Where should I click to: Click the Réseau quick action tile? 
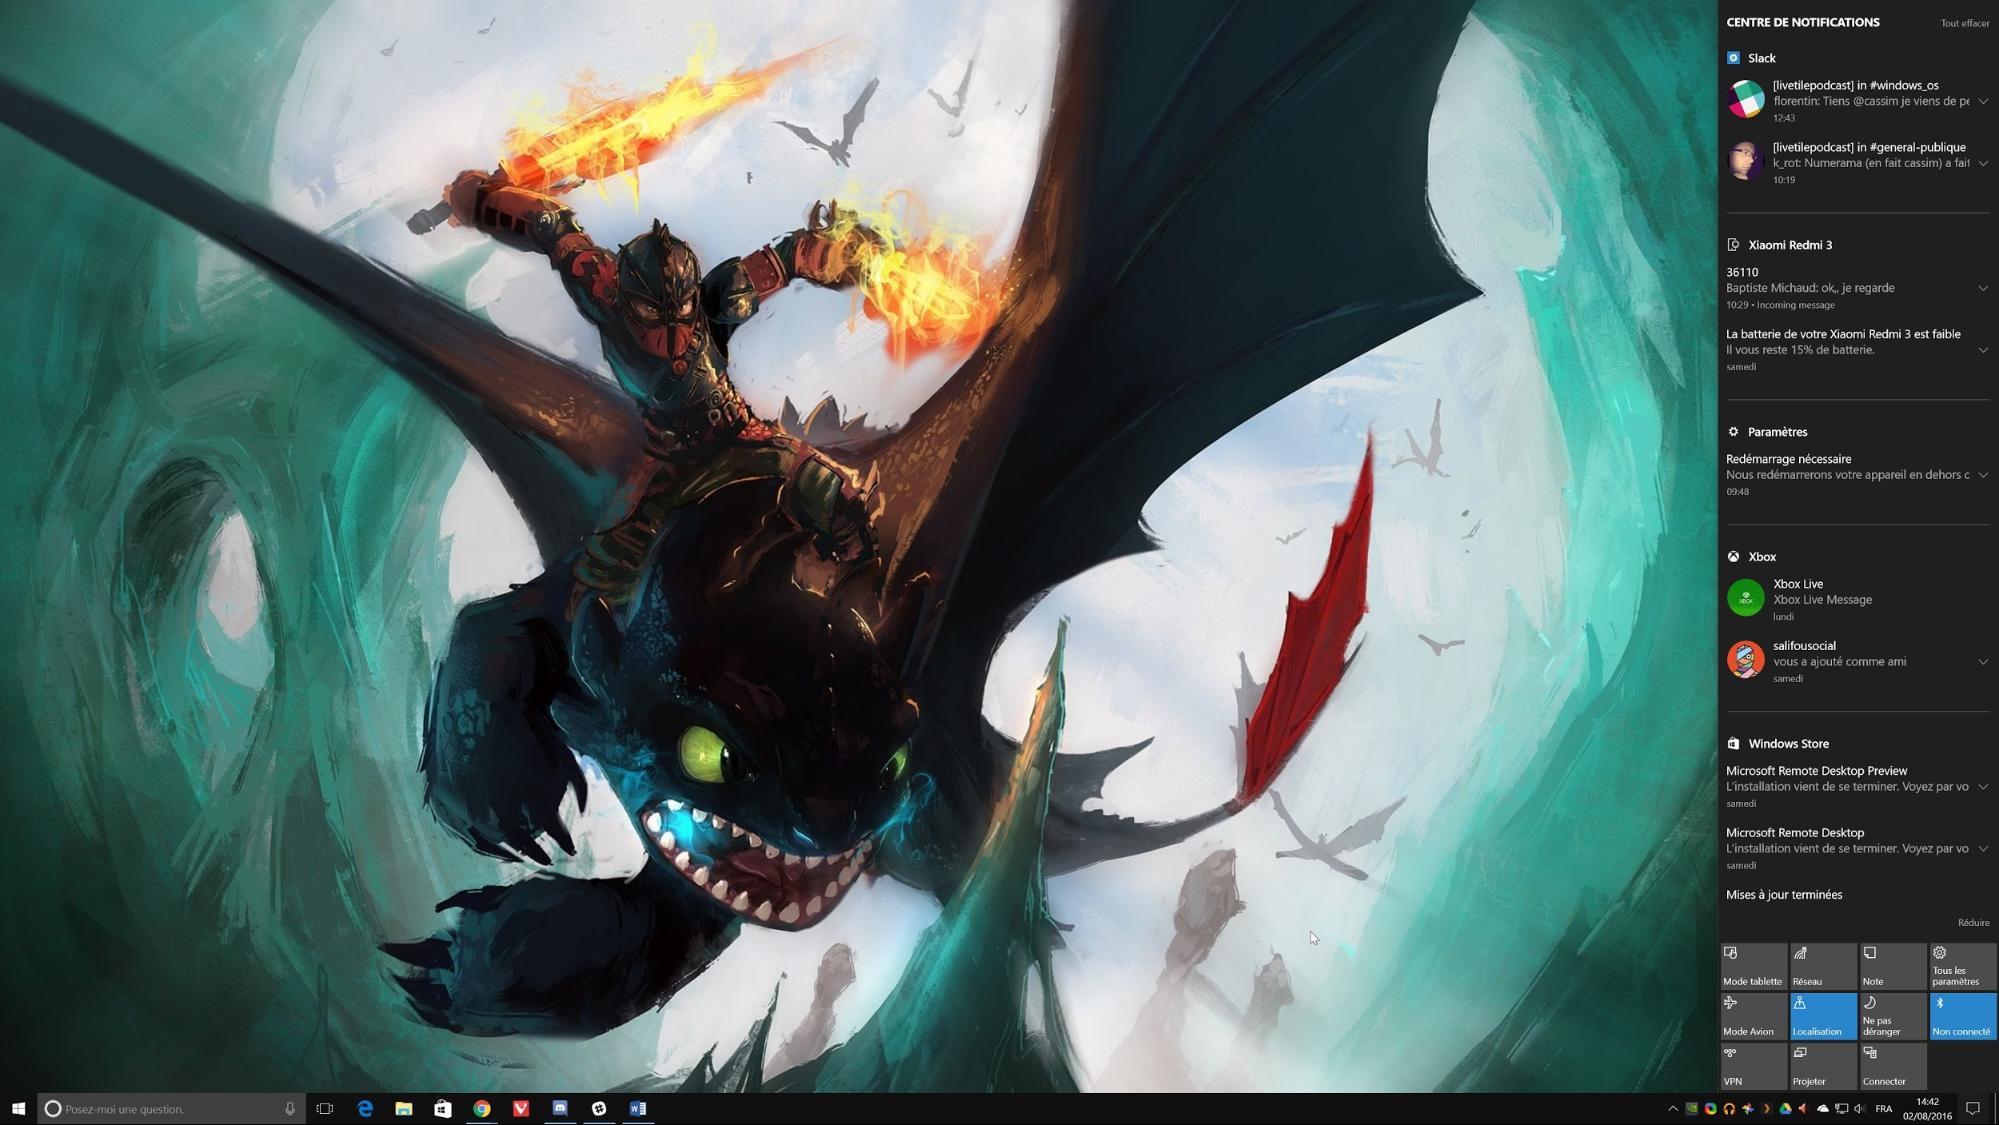(1824, 966)
